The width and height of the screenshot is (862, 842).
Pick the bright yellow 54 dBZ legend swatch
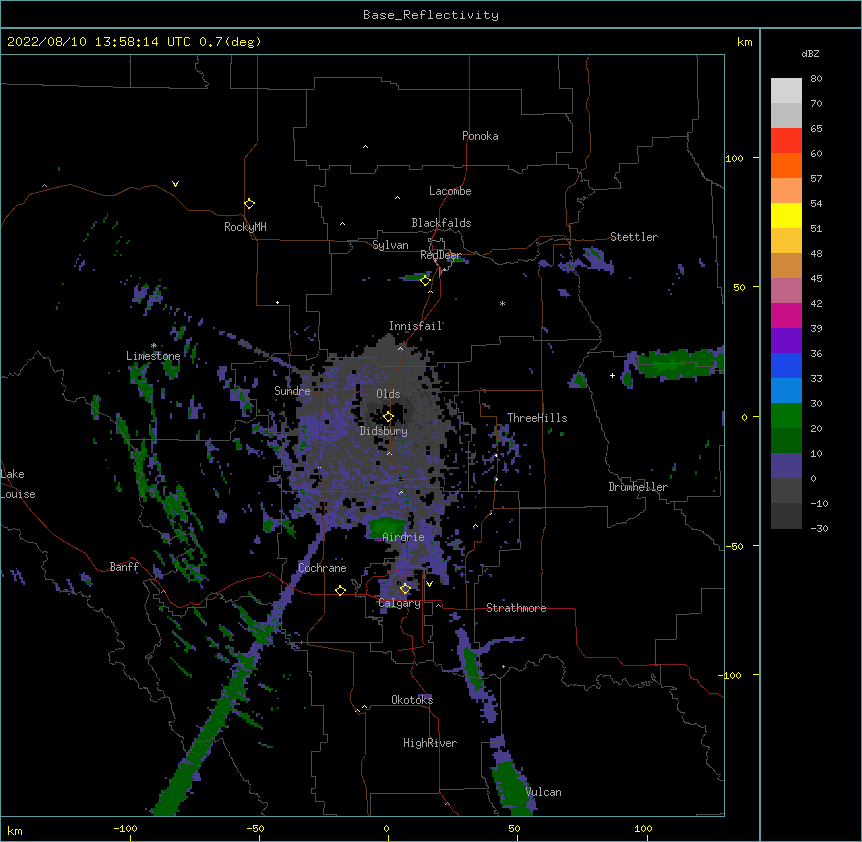(786, 215)
